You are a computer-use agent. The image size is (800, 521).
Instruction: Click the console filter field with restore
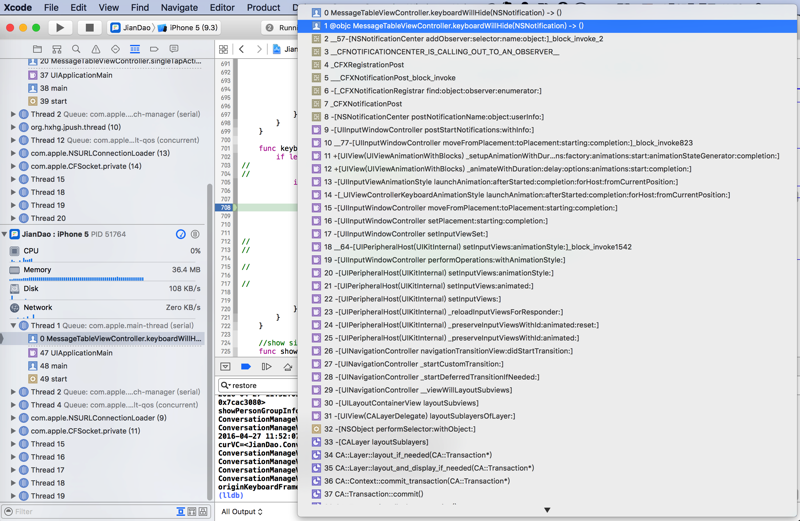coord(258,386)
